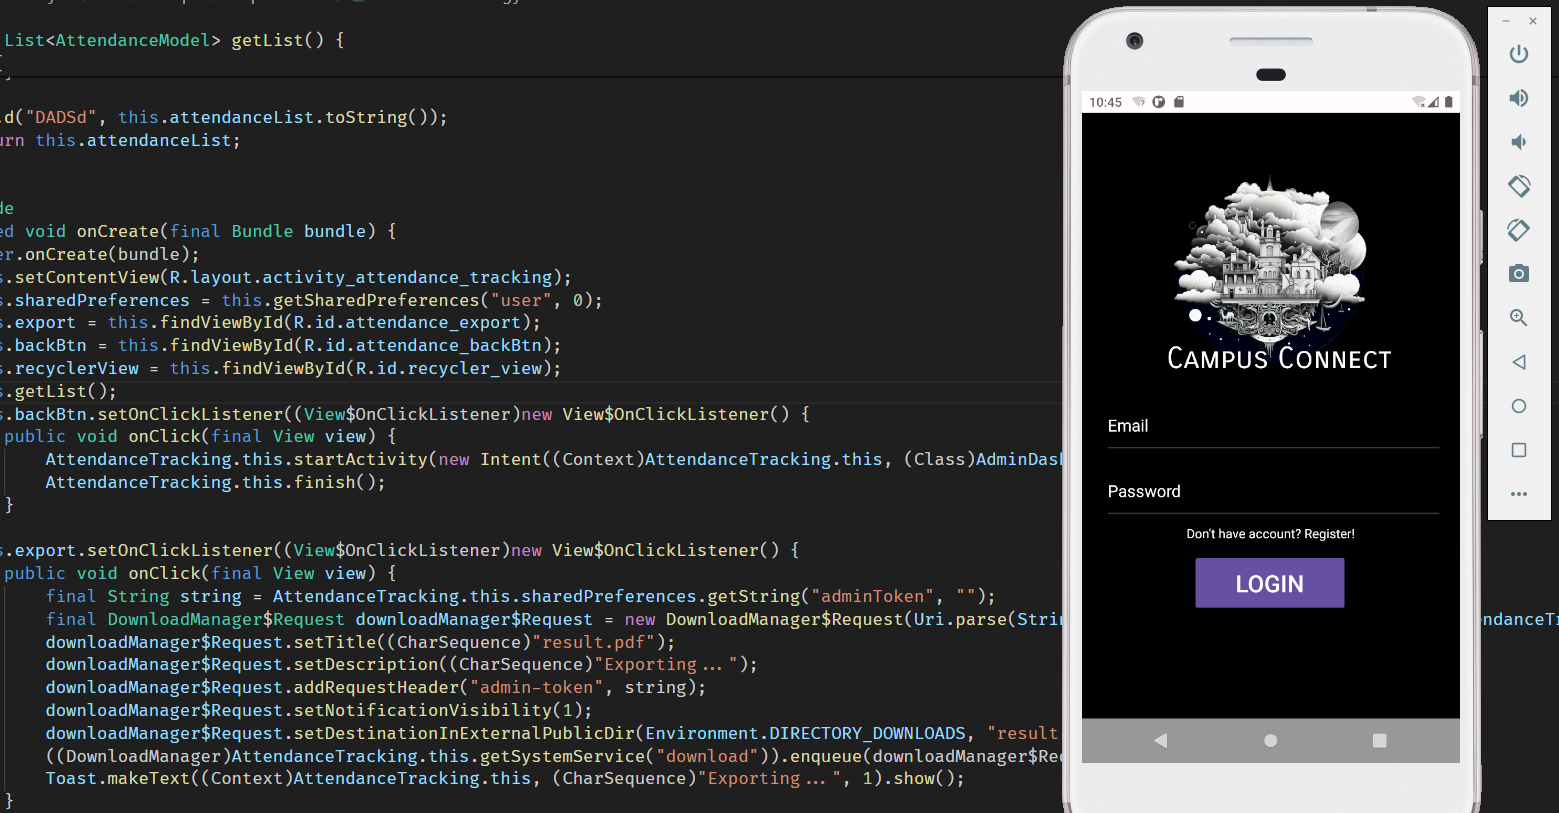
Task: Tap "Don't have account? Register!" link
Action: click(1270, 534)
